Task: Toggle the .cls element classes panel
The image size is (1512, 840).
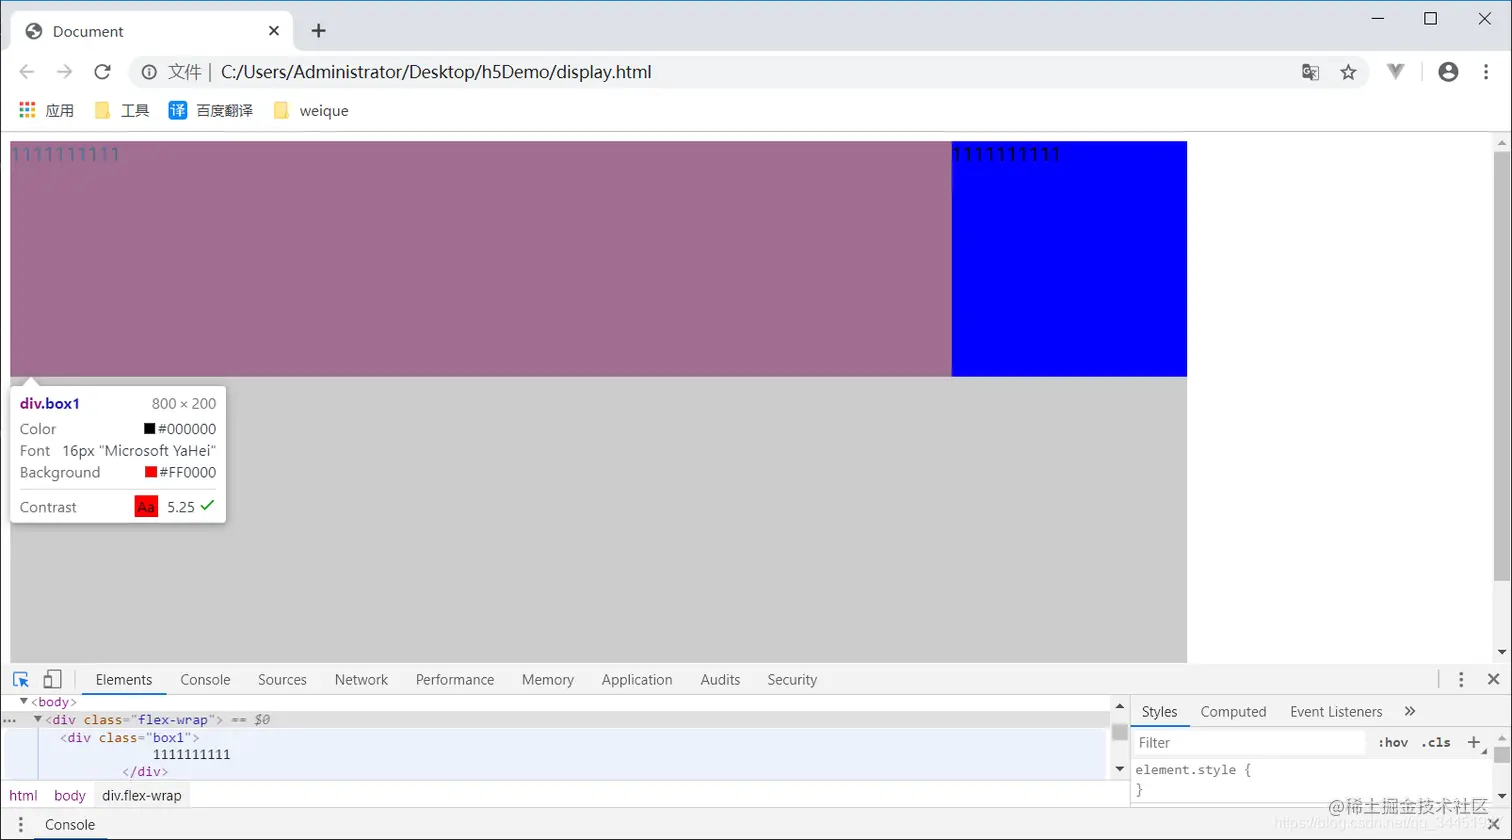Action: click(x=1435, y=743)
